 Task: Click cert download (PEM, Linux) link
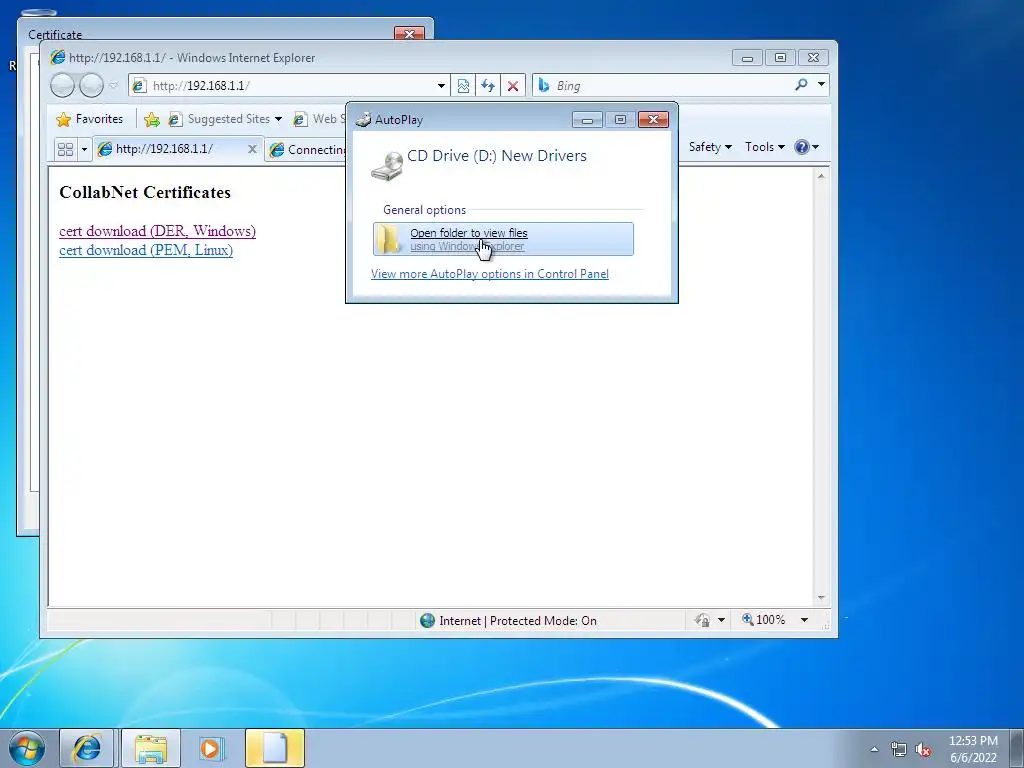[146, 250]
